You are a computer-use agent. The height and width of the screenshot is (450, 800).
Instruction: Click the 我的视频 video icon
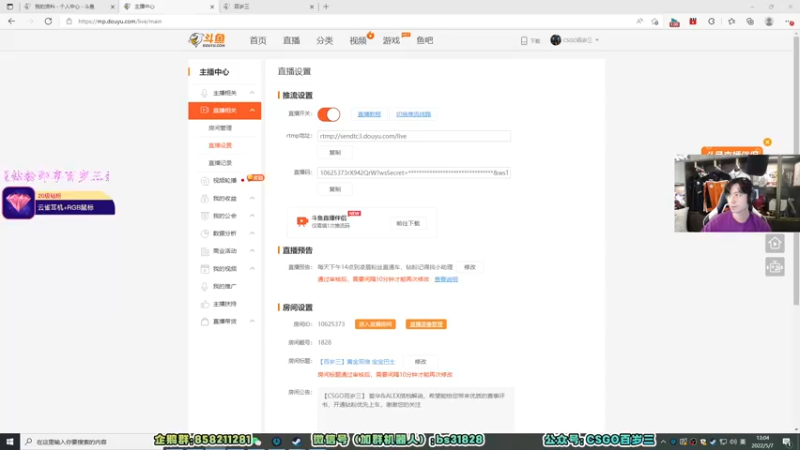205,269
